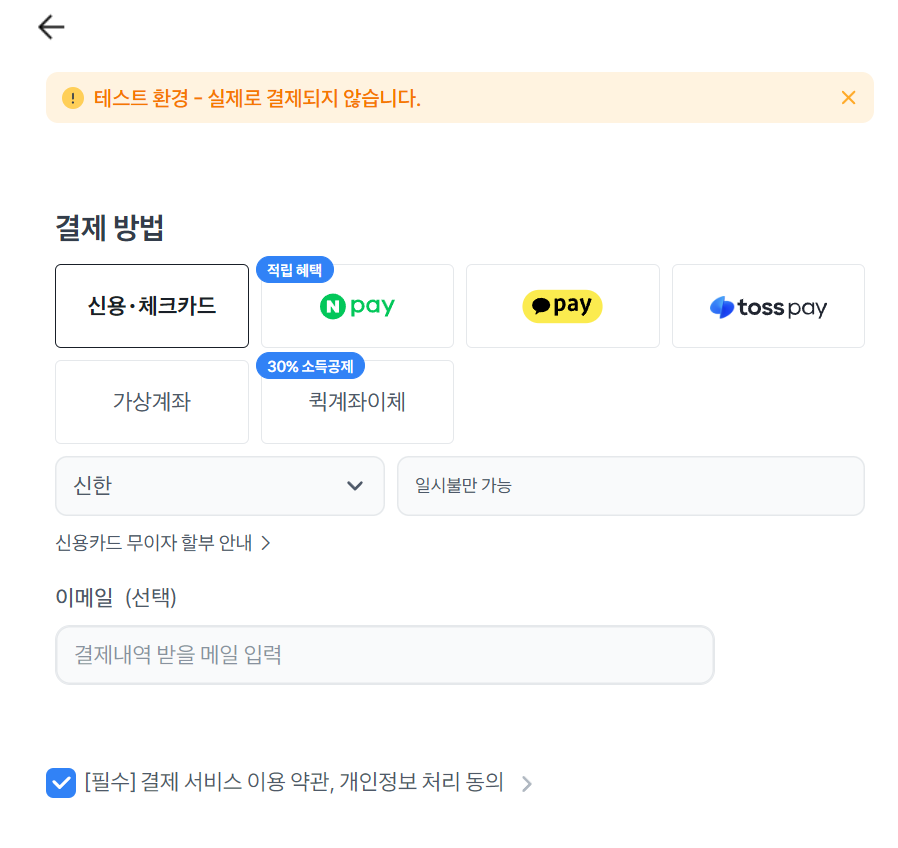Uncheck the 필수 결제 서비스 약관 checkbox
The image size is (898, 848).
(61, 782)
